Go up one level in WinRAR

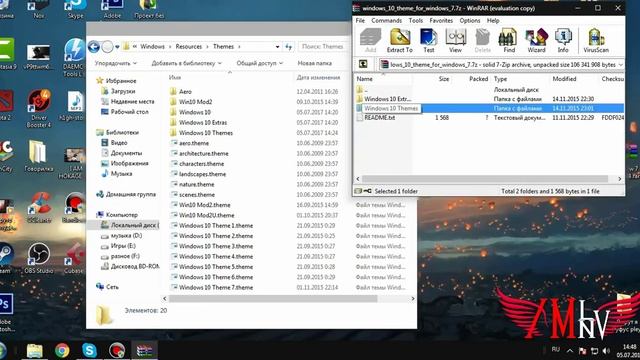pyautogui.click(x=363, y=64)
